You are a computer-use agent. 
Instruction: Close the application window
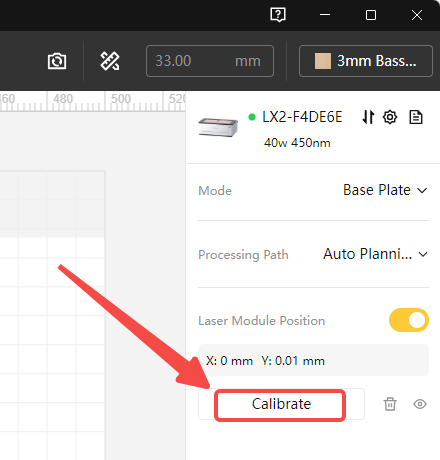point(417,15)
